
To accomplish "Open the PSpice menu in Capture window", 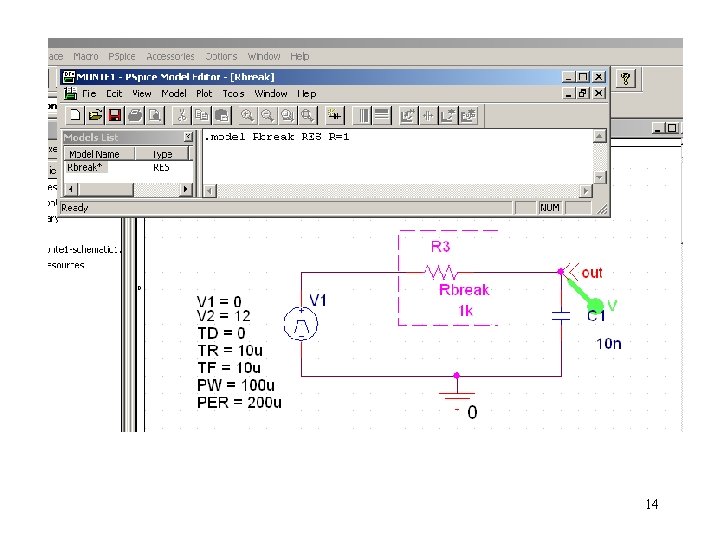I will [122, 56].
